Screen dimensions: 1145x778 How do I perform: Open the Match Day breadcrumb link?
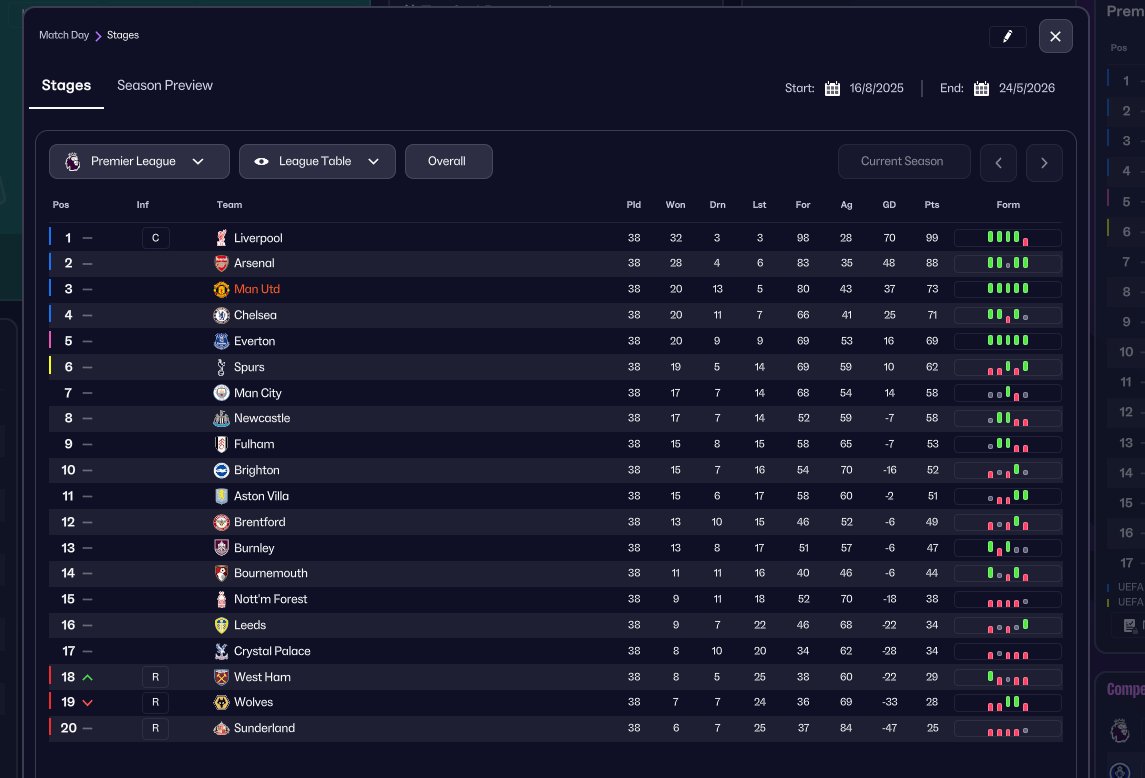[x=64, y=35]
